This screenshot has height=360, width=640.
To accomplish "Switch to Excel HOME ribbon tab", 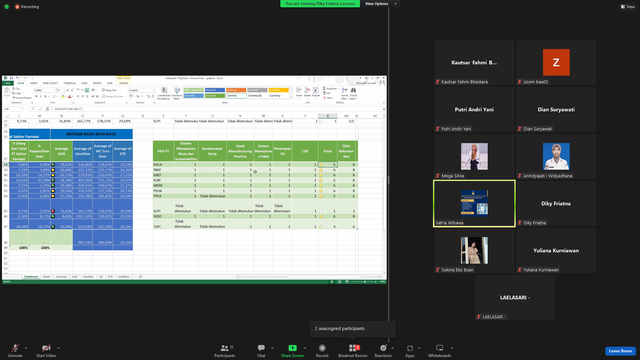I will pos(20,83).
